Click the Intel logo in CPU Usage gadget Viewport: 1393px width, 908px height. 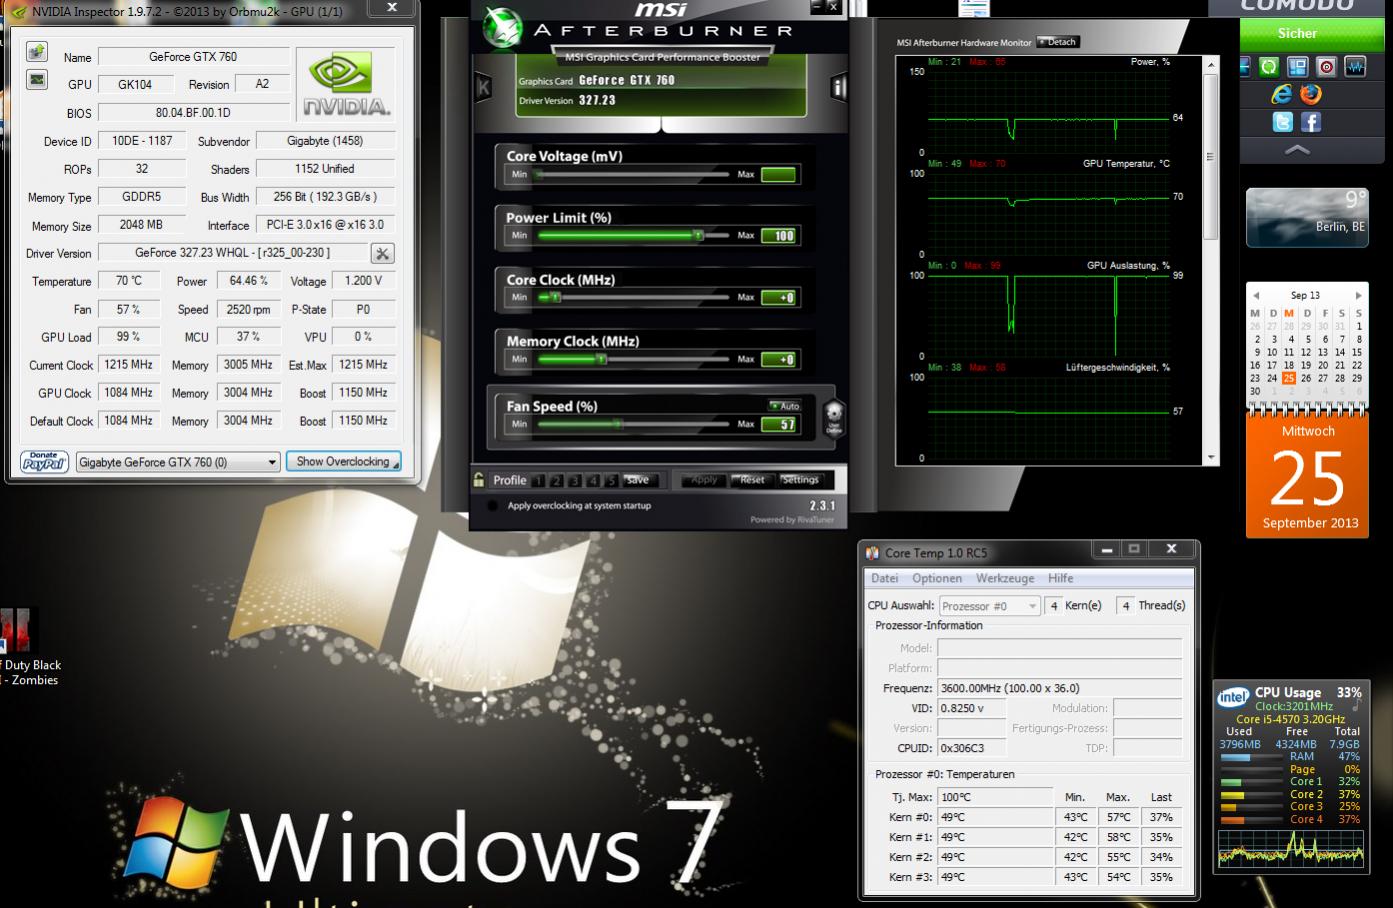(1233, 697)
